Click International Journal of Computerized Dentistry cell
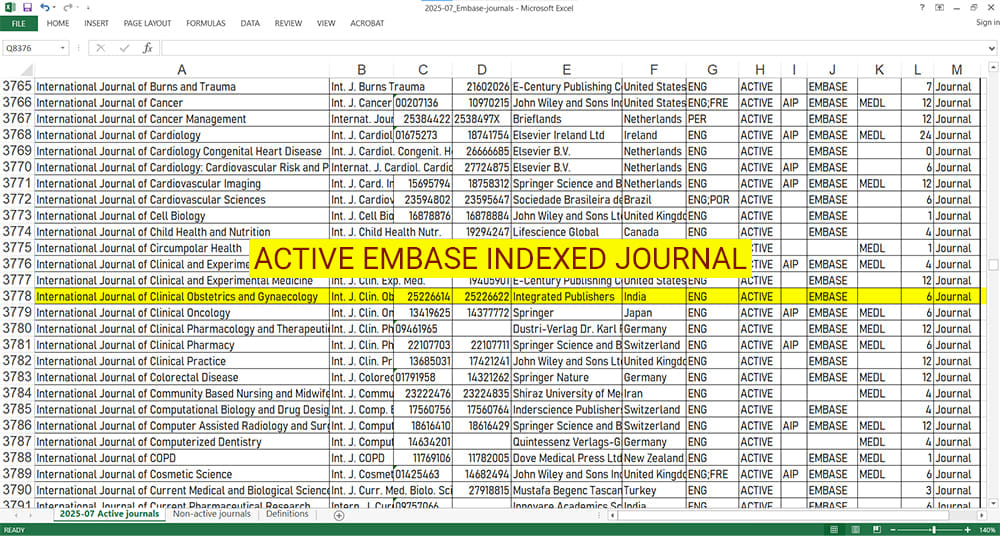This screenshot has height=536, width=1000. (182, 442)
